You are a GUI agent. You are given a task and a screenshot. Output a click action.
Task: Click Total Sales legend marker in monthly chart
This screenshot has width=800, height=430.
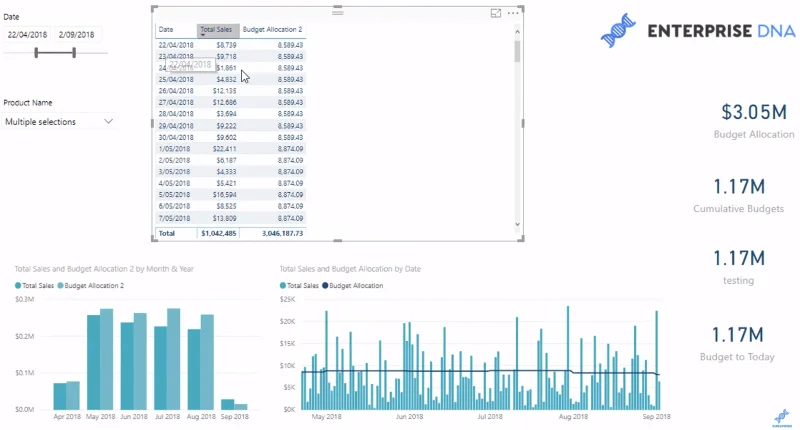pos(18,286)
